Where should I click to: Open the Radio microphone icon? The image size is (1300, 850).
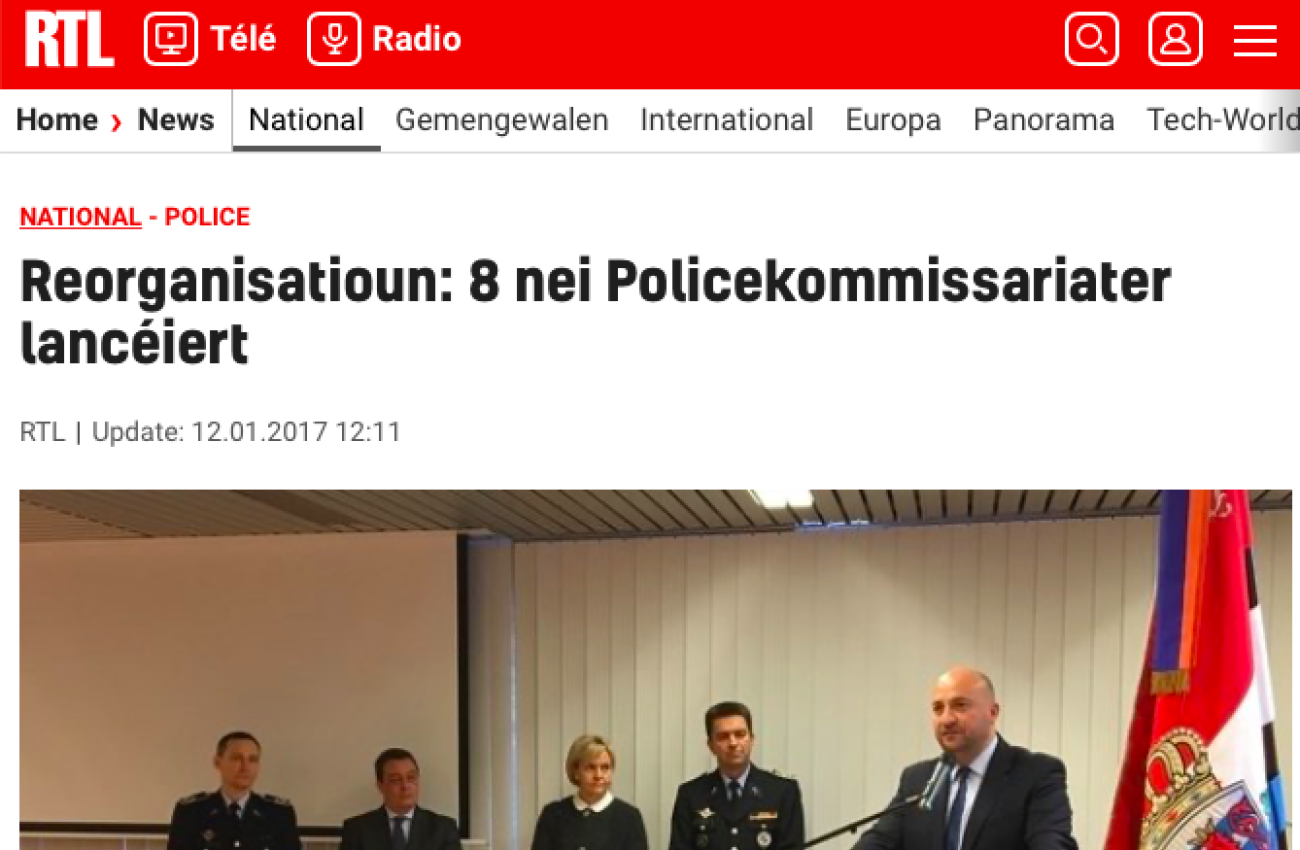[334, 40]
